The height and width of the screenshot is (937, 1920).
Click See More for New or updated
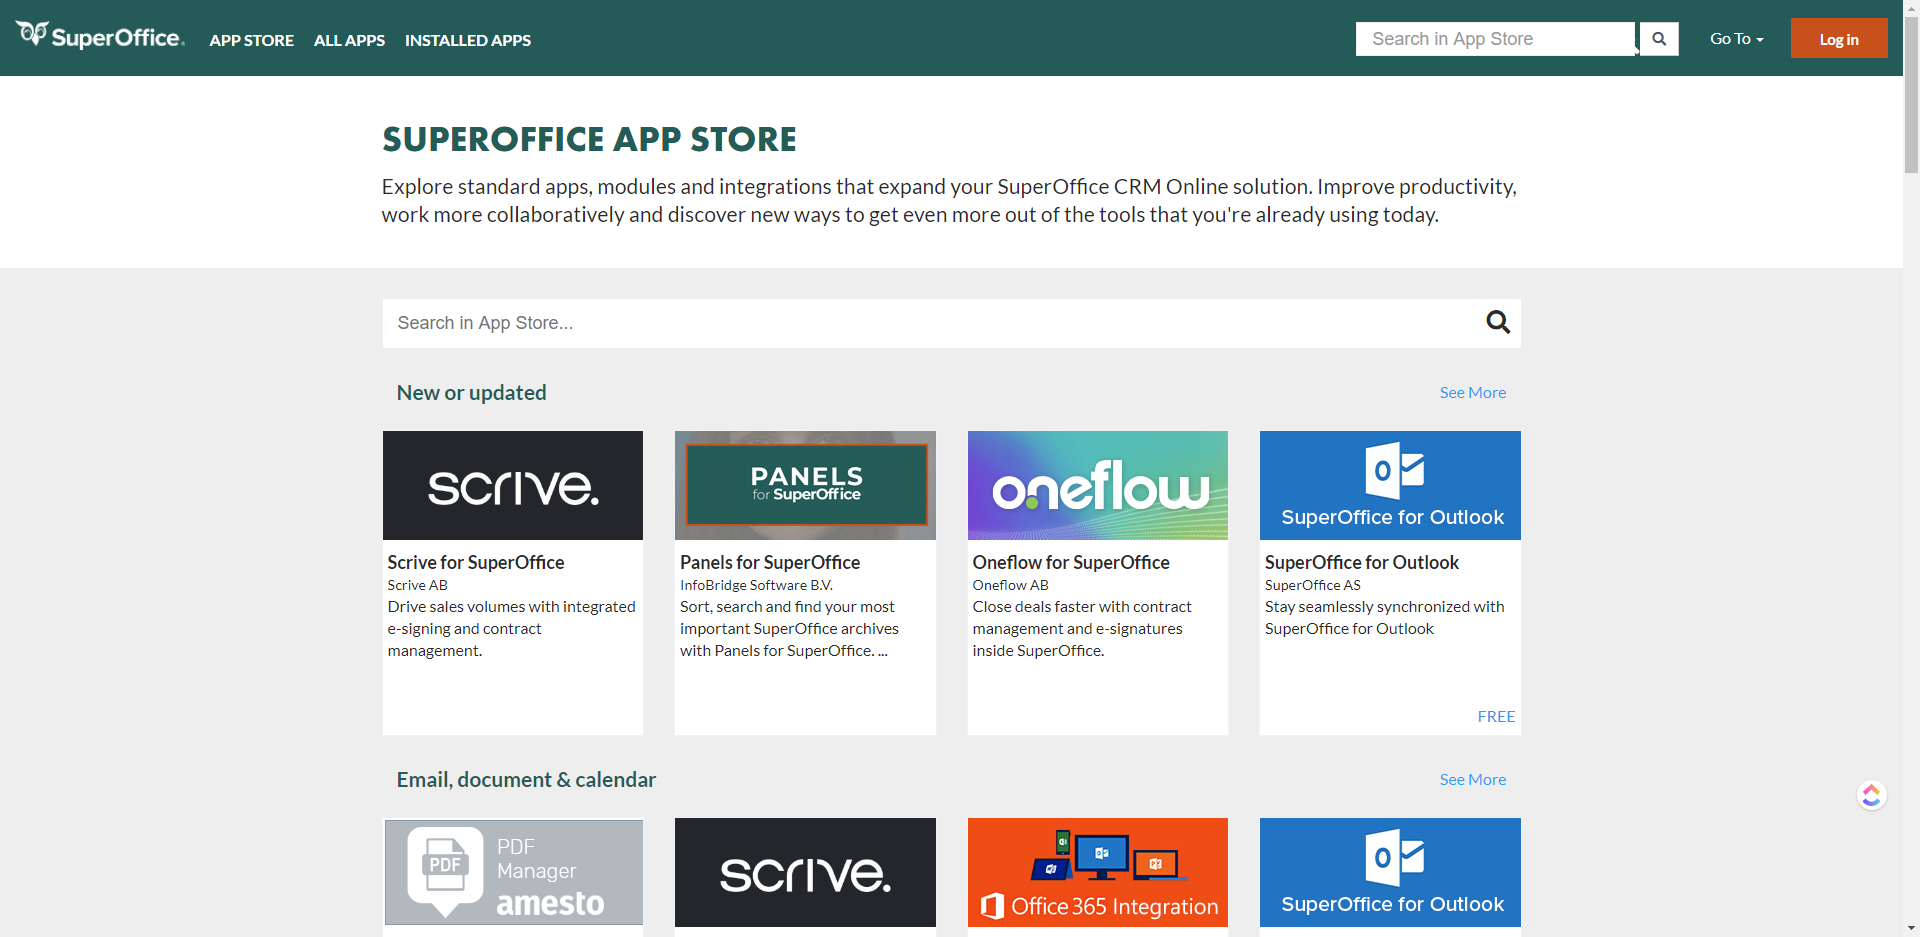click(1472, 393)
